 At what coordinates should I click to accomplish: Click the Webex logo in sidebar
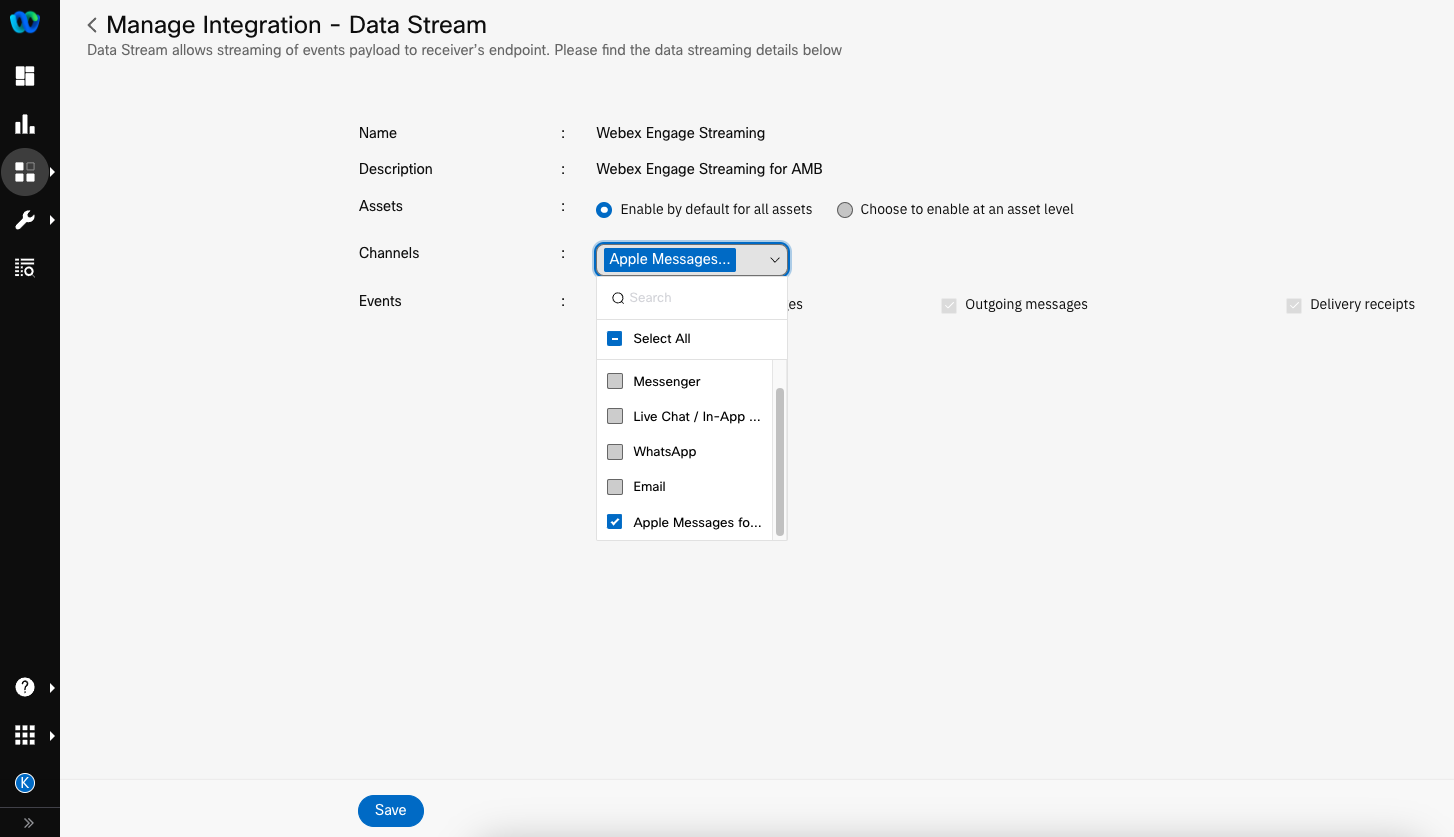25,23
